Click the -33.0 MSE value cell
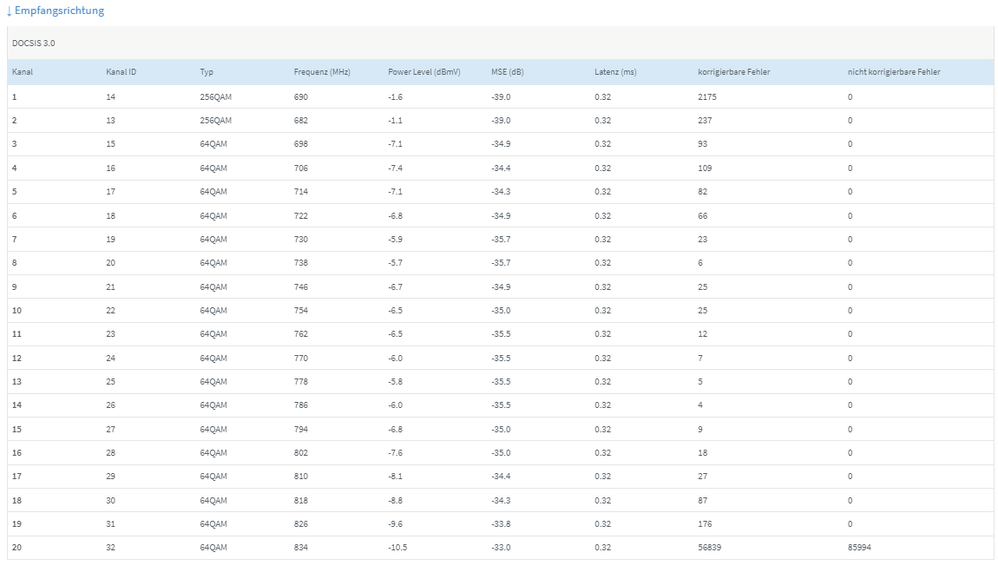 501,547
